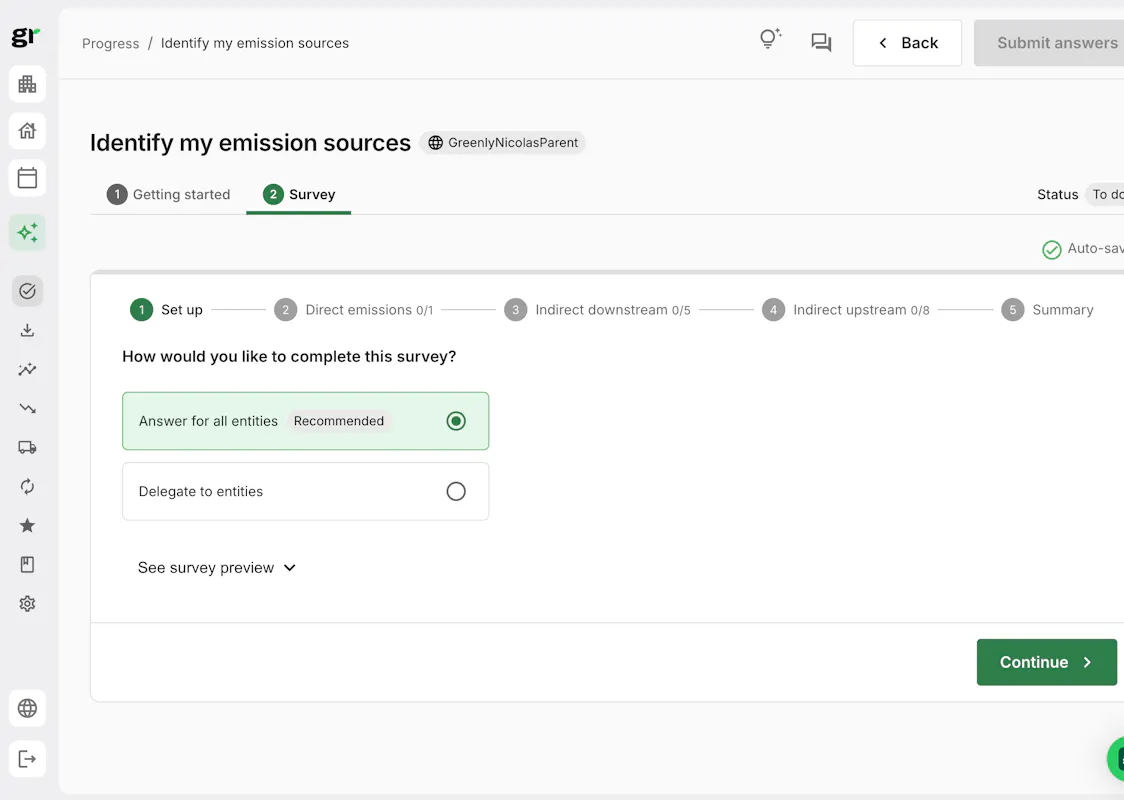
Task: Open the chat comments icon in header
Action: pyautogui.click(x=821, y=43)
